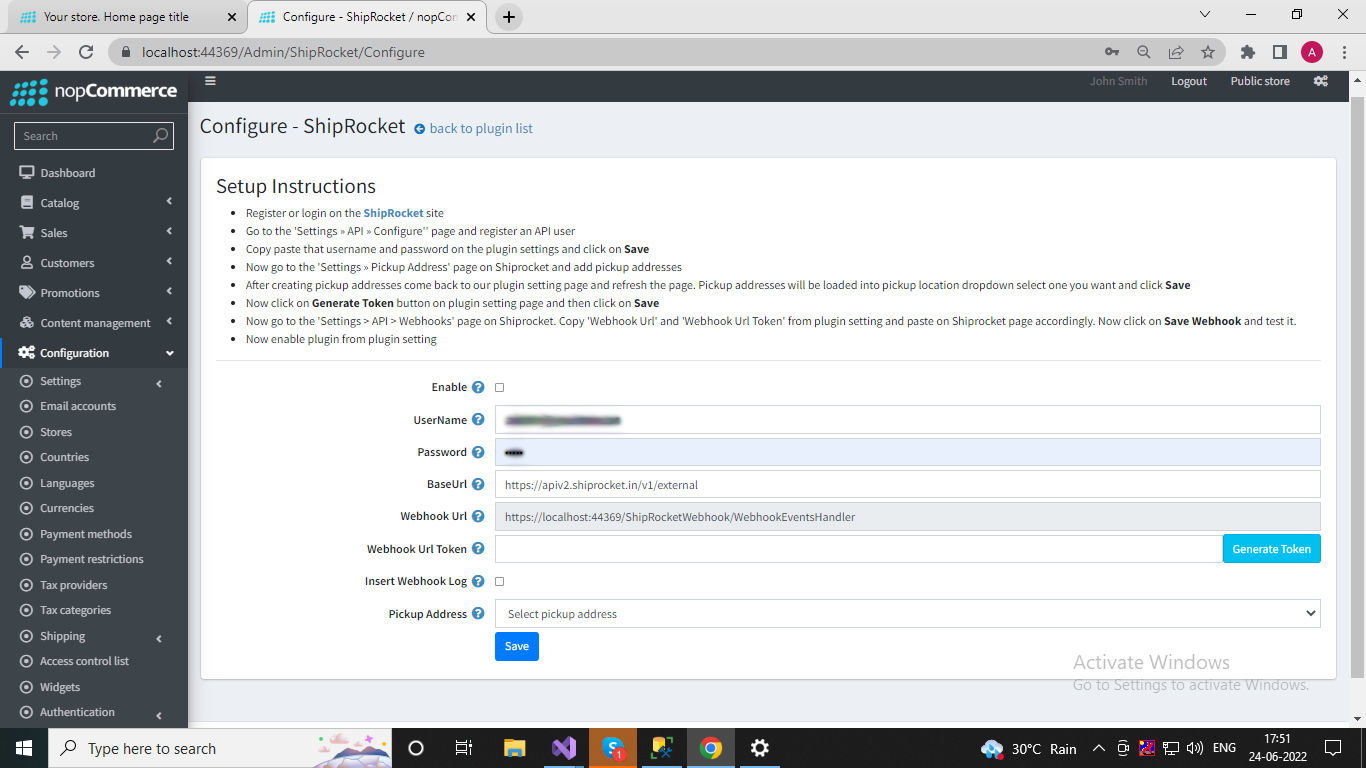Click the UserName input field

(908, 420)
